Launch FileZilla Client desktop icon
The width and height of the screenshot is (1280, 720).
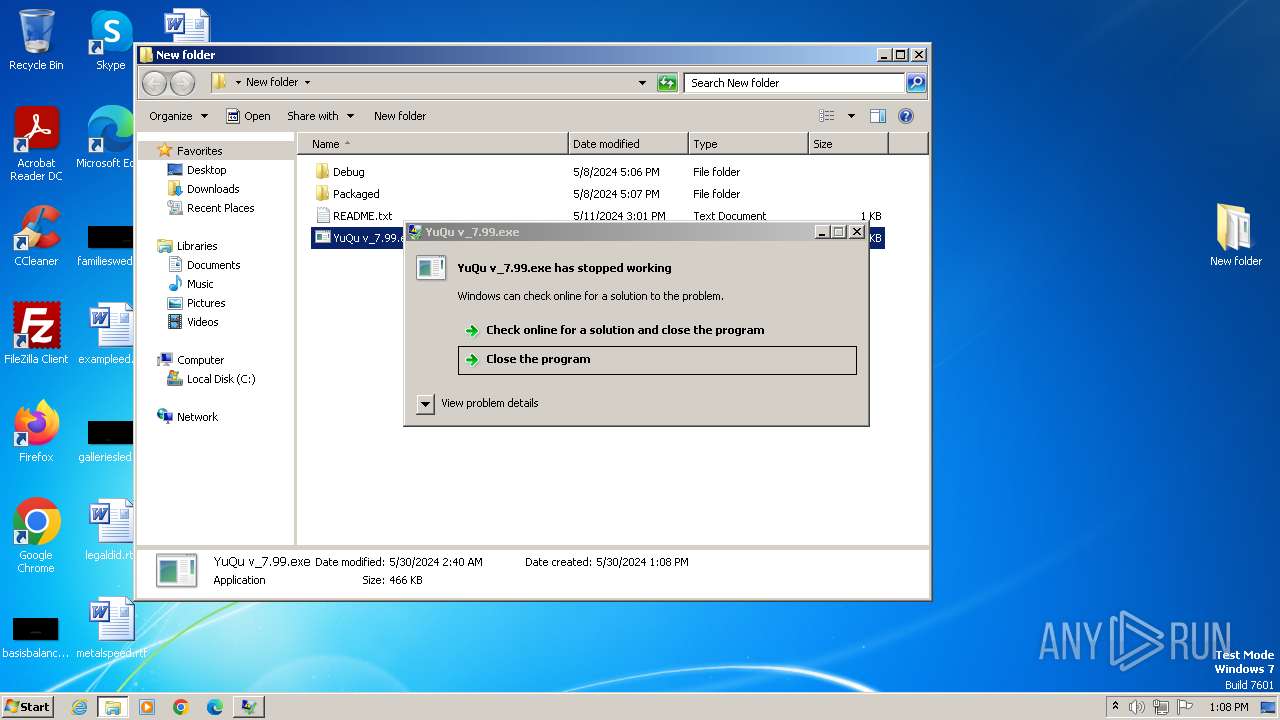[36, 333]
